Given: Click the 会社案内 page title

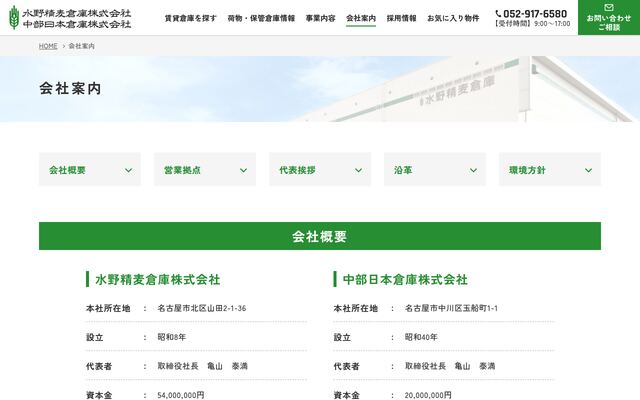Looking at the screenshot, I should (x=70, y=89).
